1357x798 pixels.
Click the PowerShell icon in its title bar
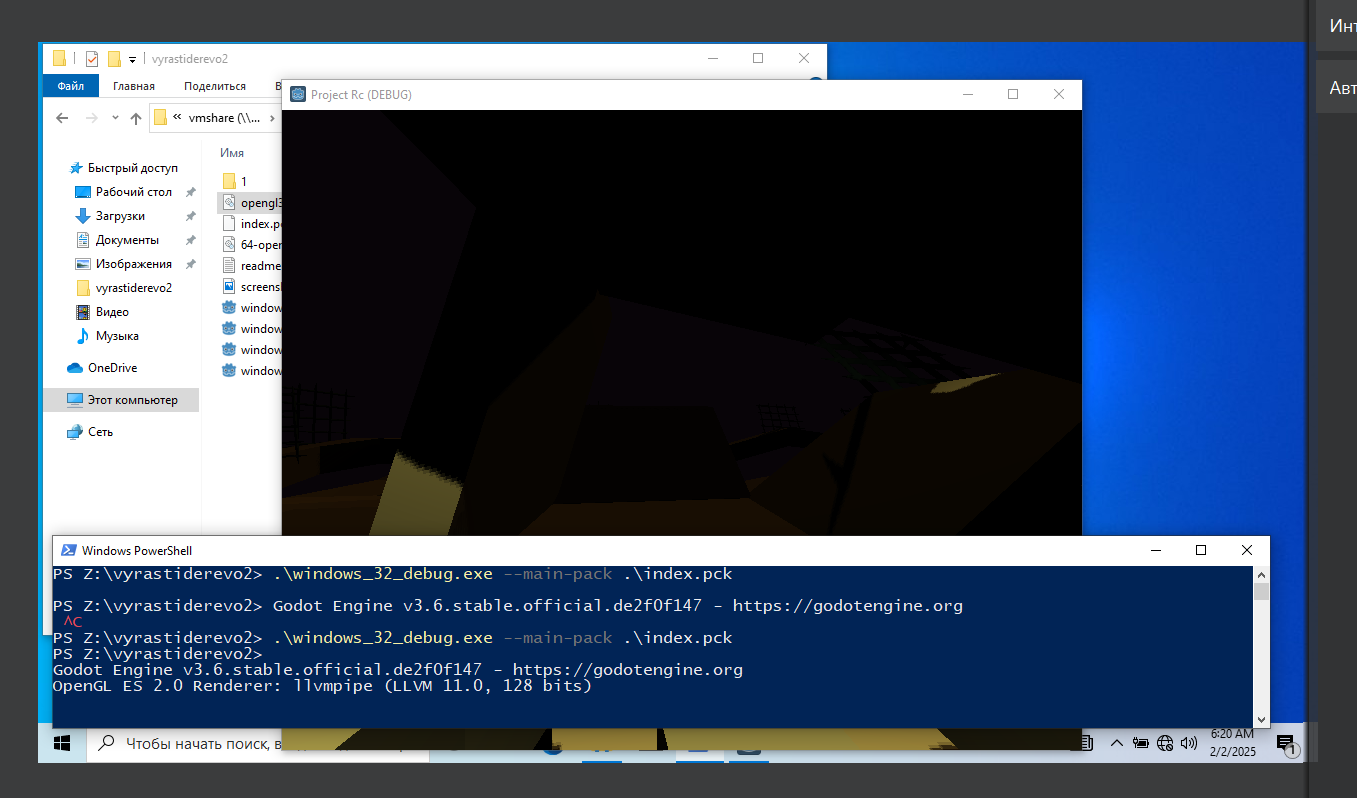pos(69,550)
